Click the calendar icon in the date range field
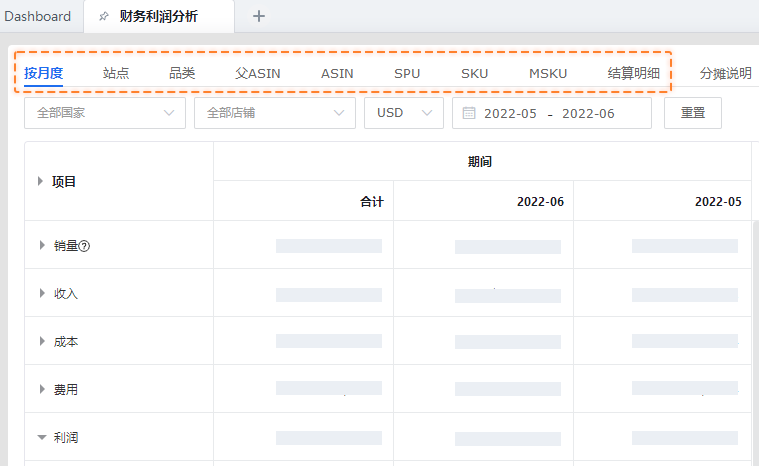The height and width of the screenshot is (466, 759). 469,113
